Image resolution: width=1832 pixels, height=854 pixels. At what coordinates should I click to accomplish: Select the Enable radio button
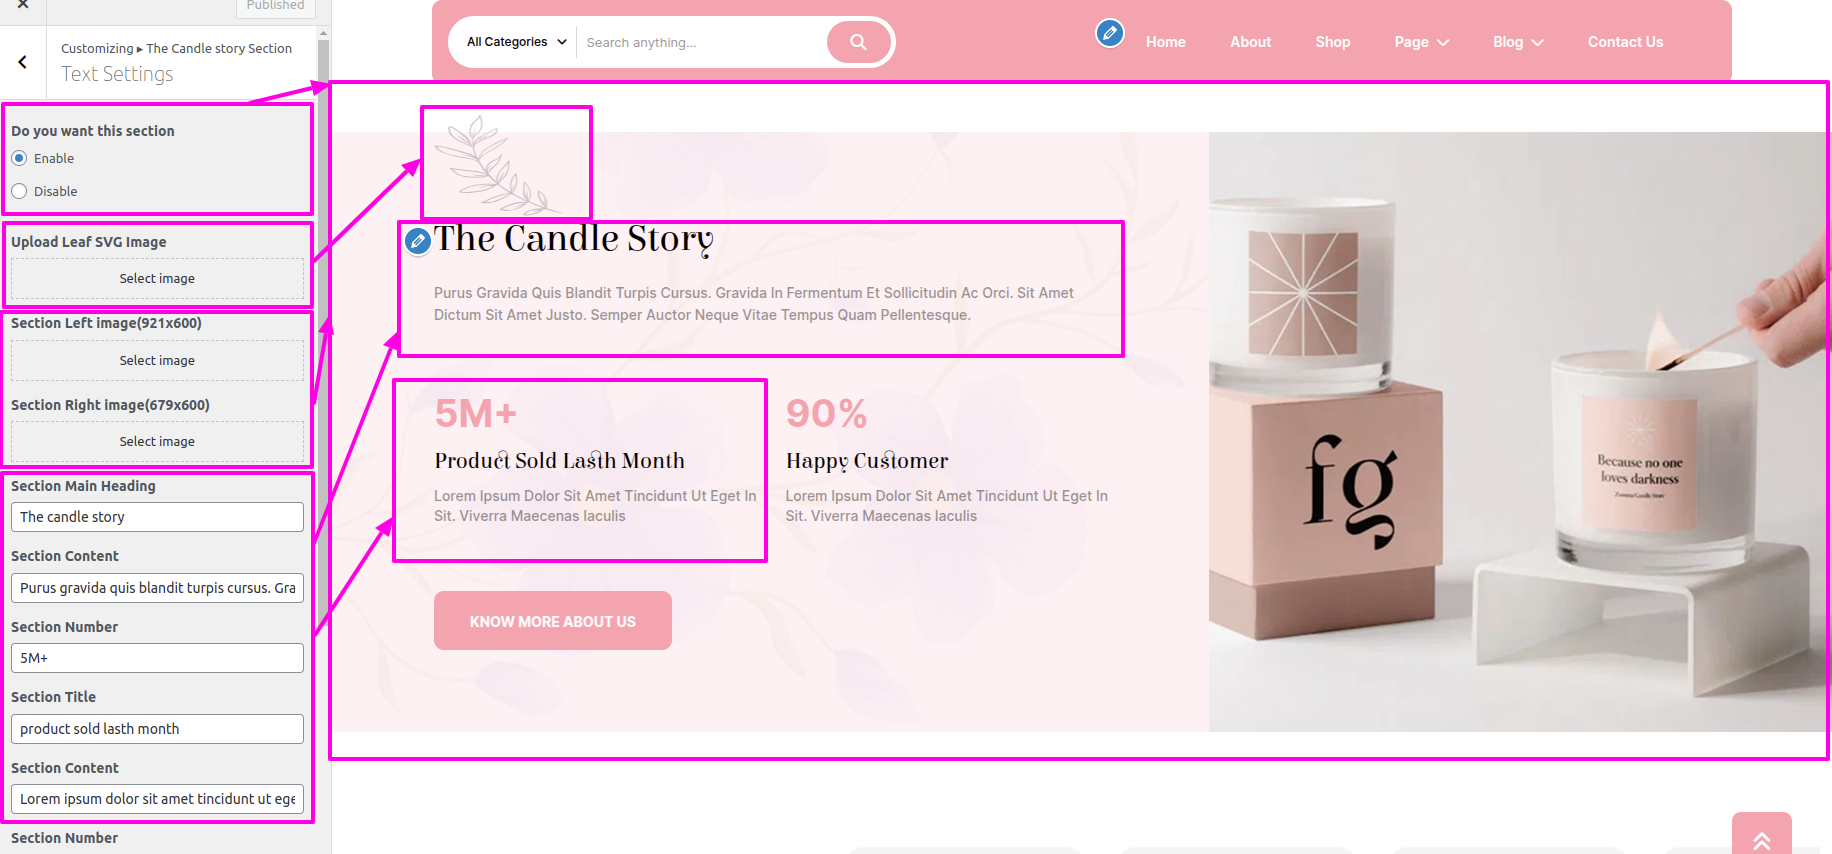click(x=19, y=158)
